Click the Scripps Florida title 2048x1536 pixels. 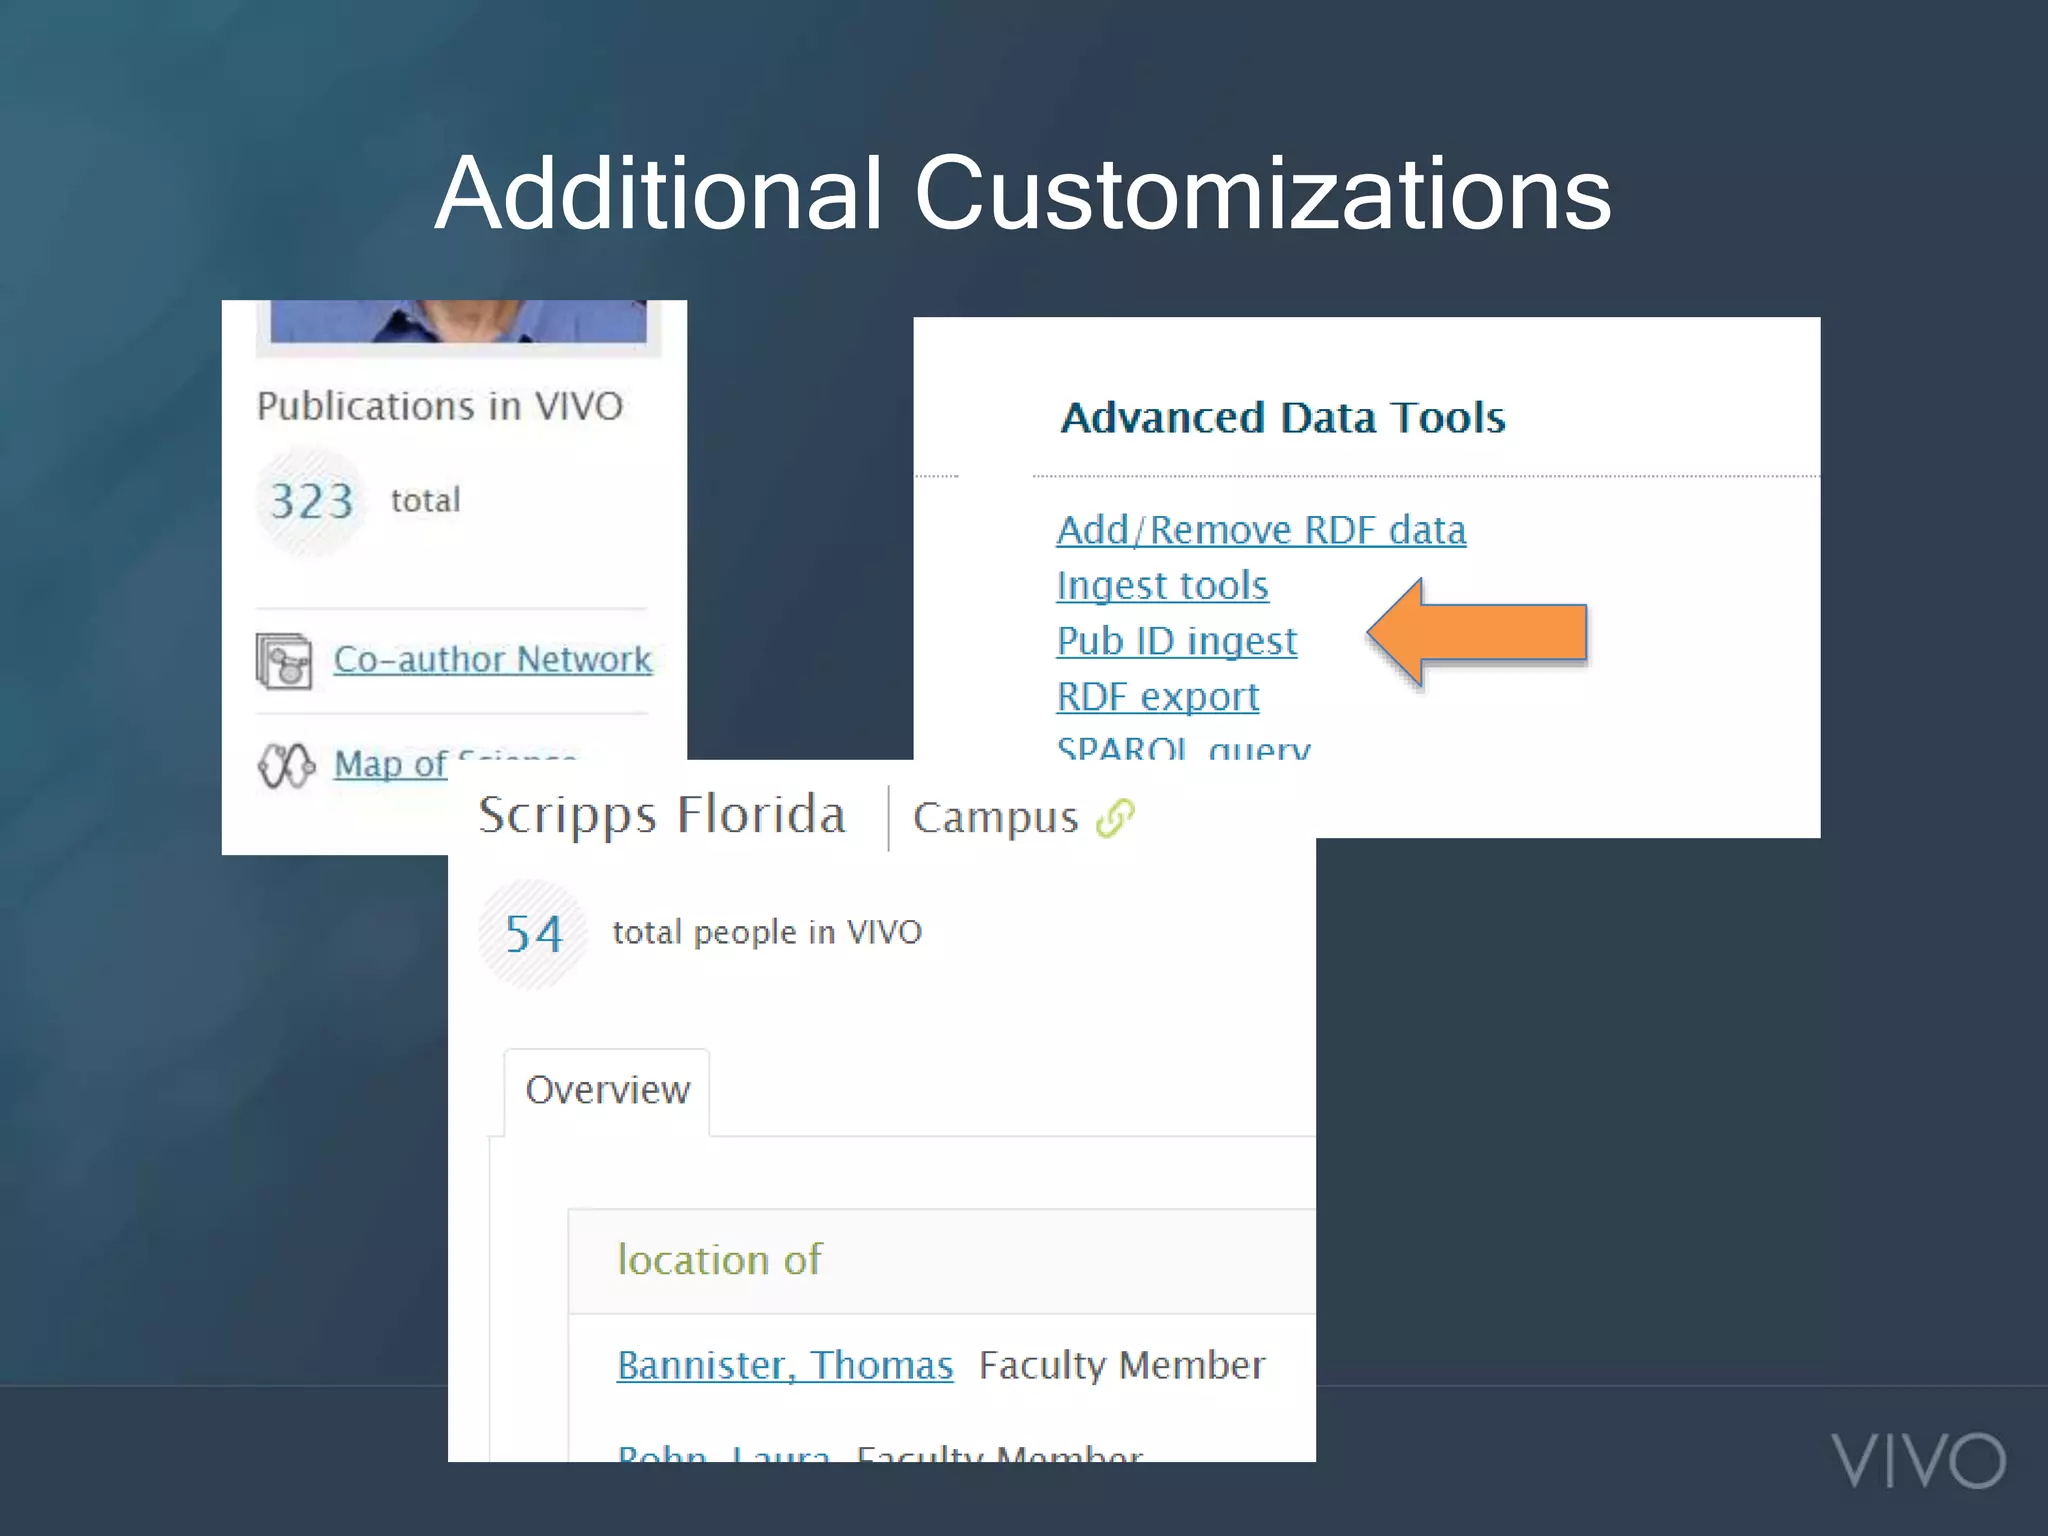pos(662,815)
